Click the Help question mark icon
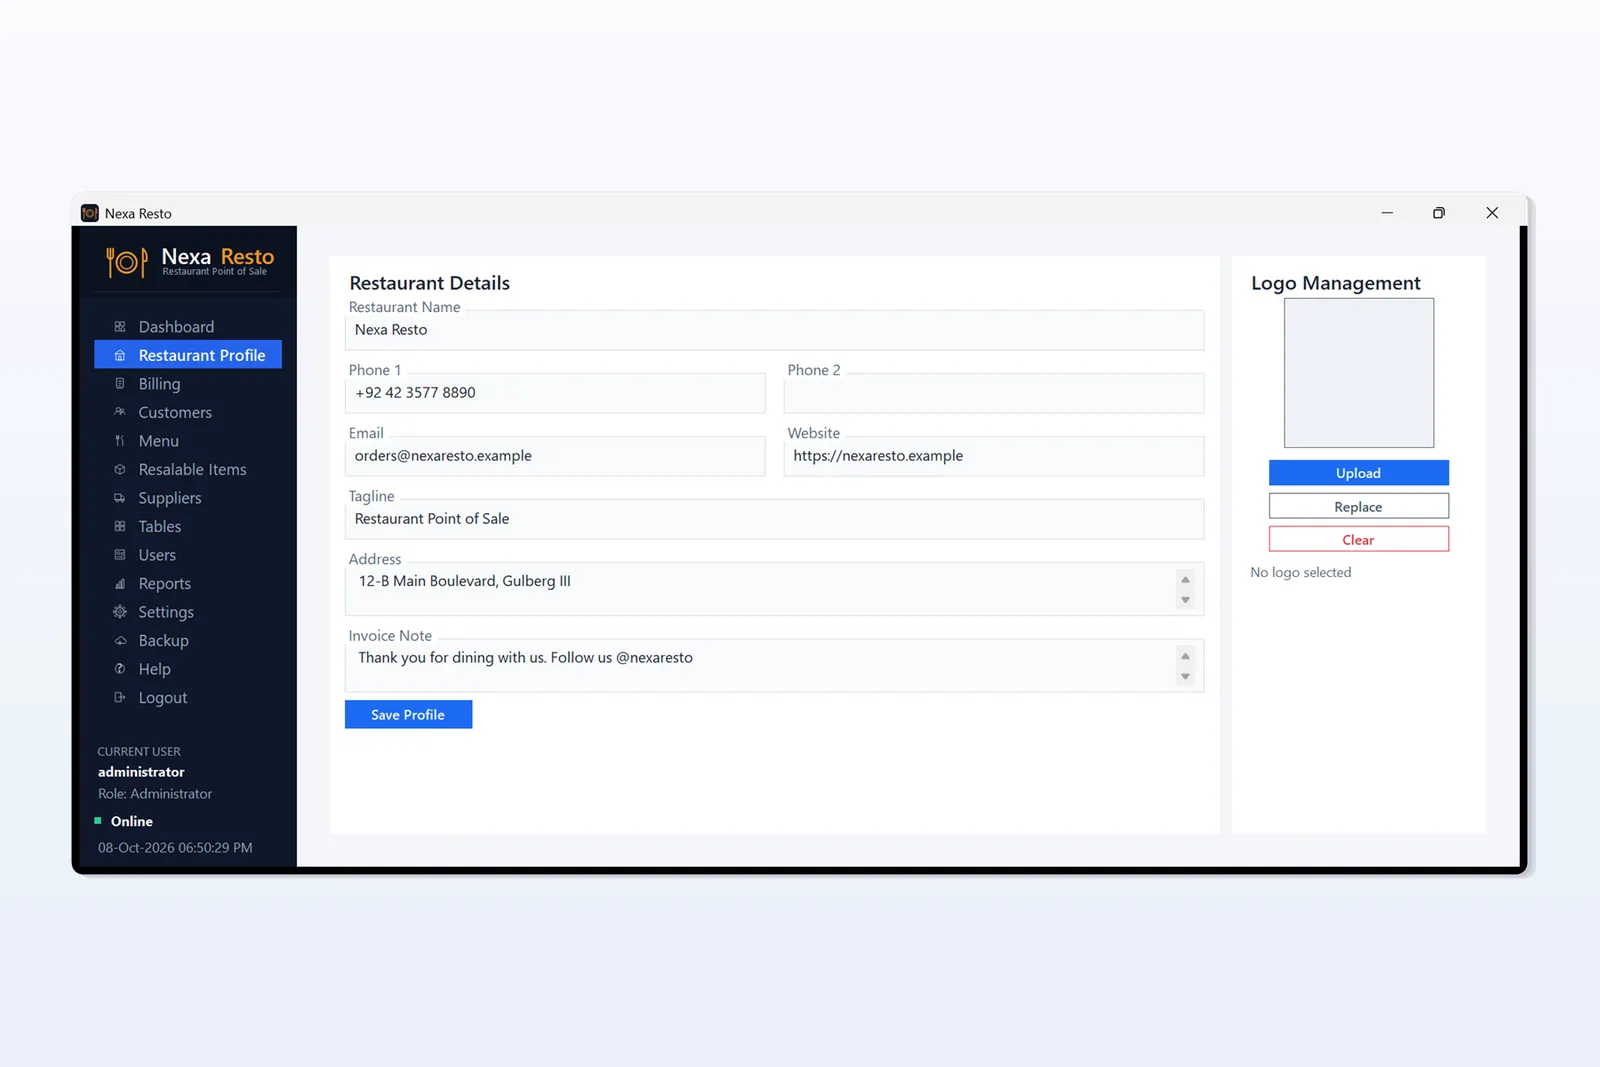 [x=120, y=669]
